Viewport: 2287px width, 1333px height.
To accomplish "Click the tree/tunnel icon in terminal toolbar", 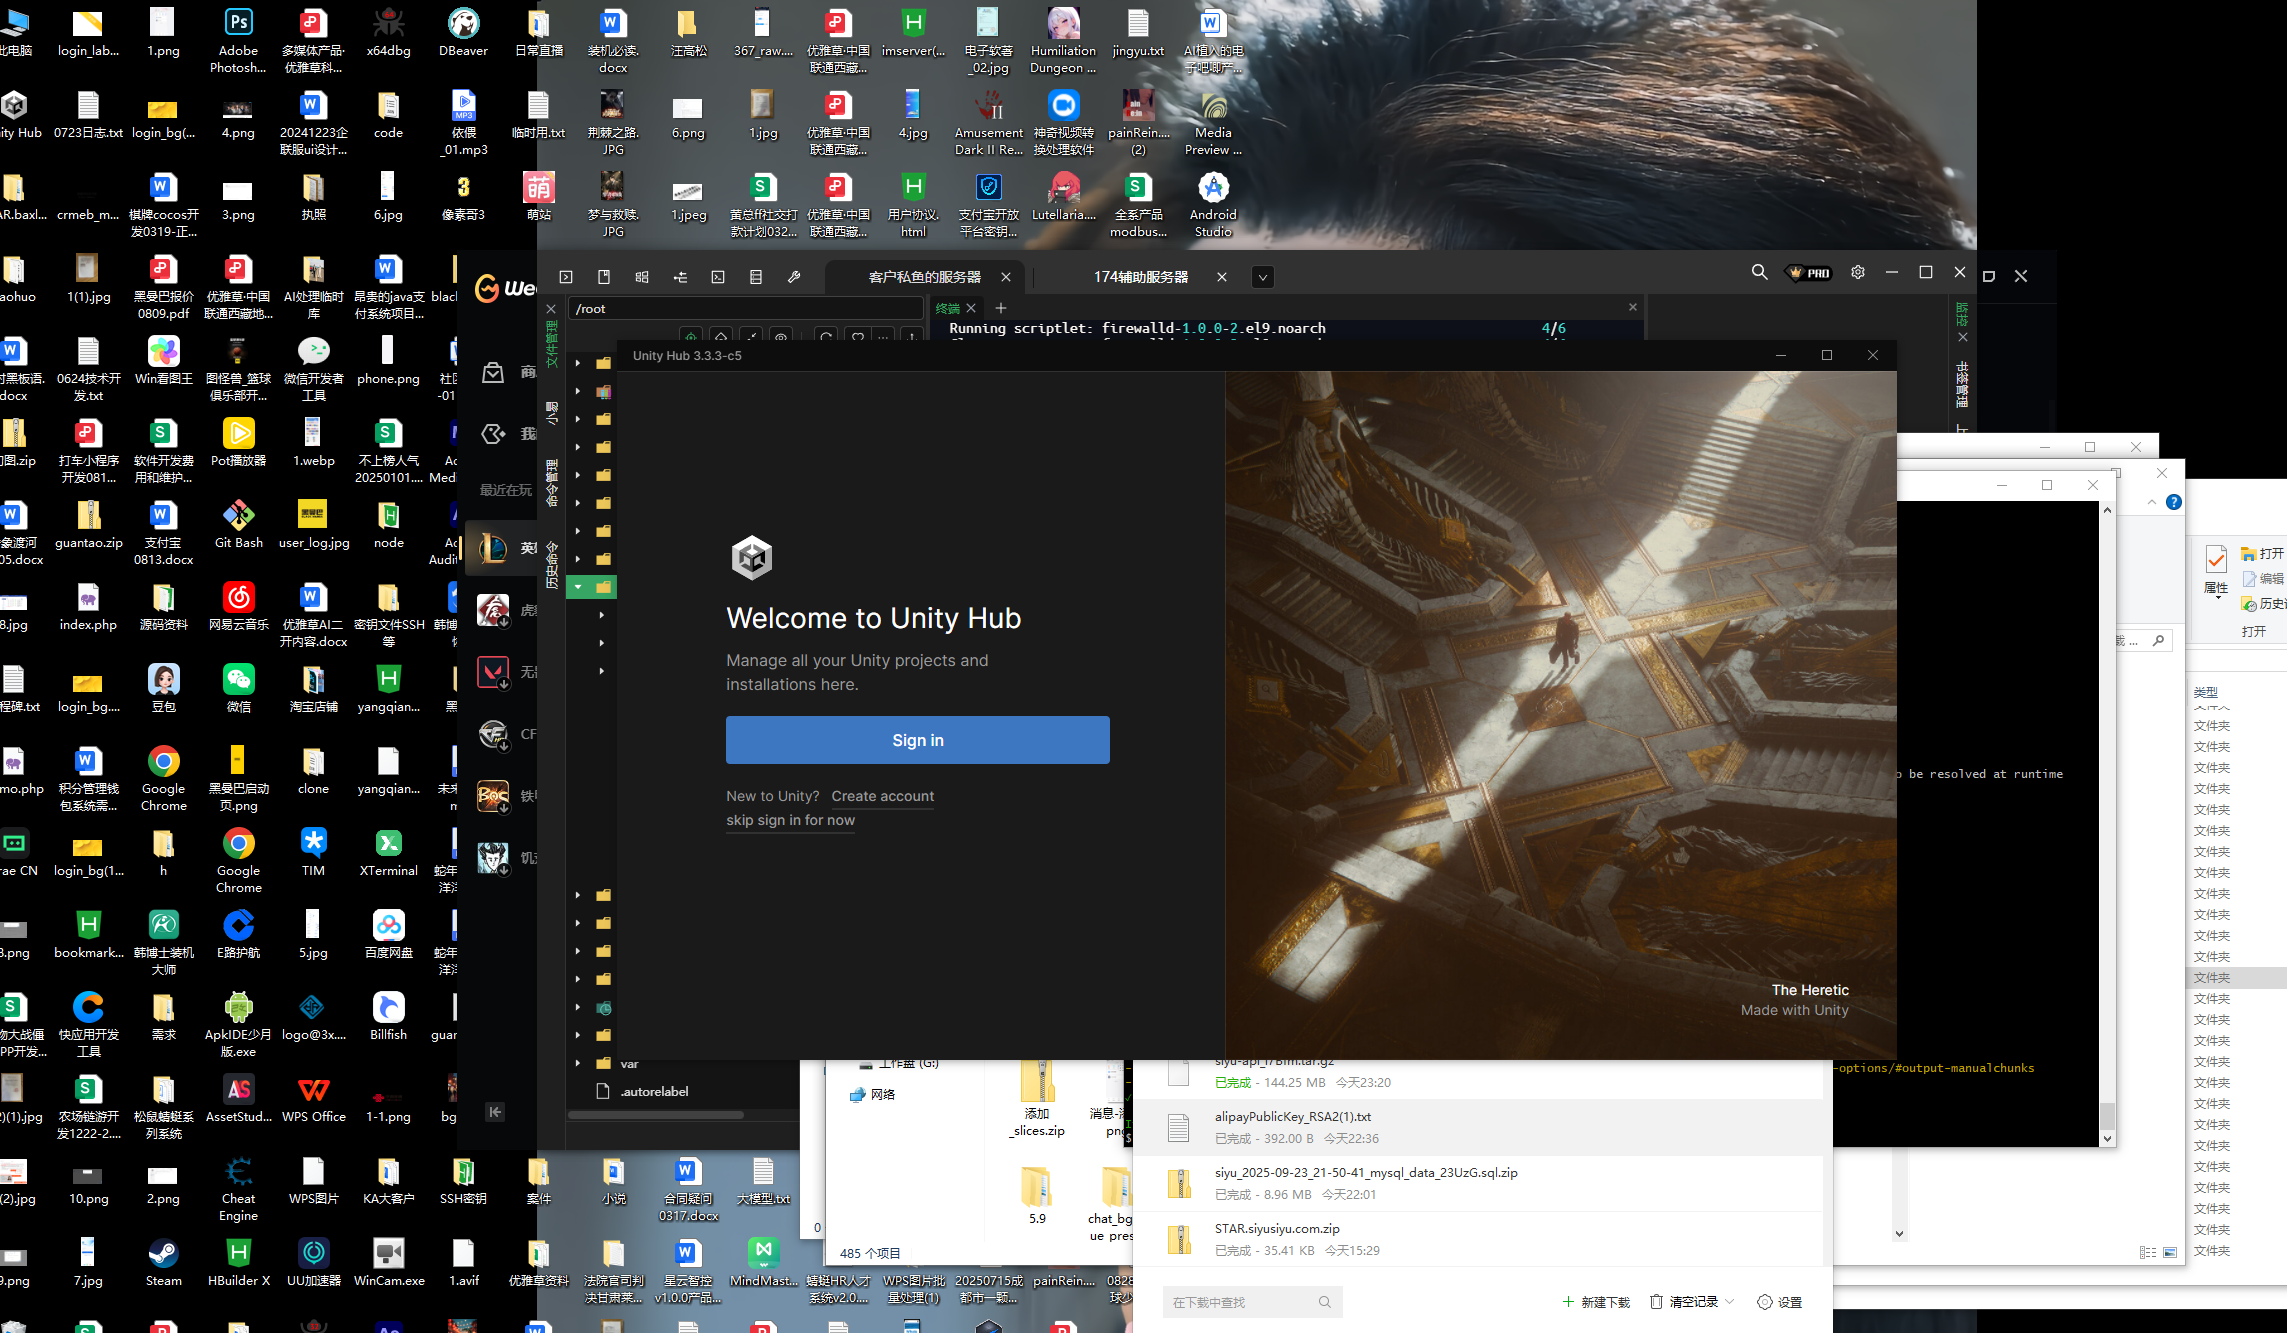I will tap(680, 277).
